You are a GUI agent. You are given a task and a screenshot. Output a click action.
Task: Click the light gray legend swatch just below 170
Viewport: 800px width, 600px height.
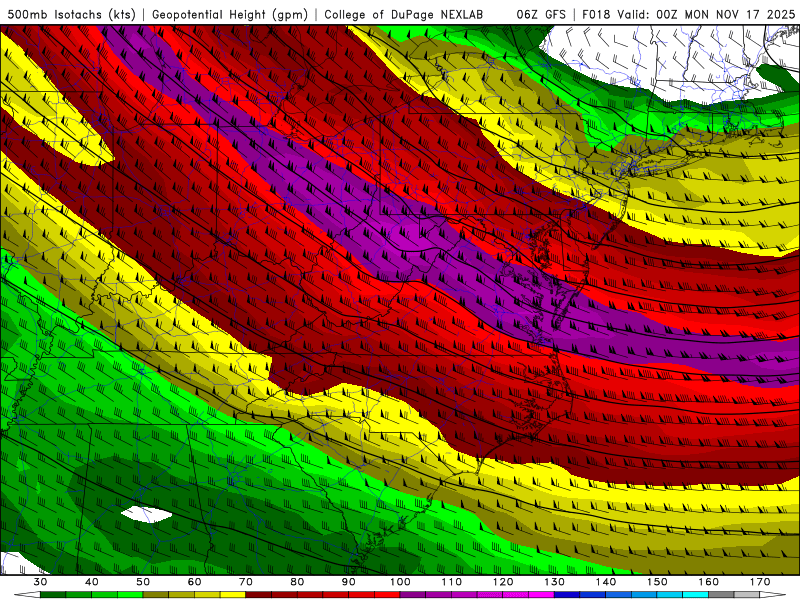coord(747,595)
